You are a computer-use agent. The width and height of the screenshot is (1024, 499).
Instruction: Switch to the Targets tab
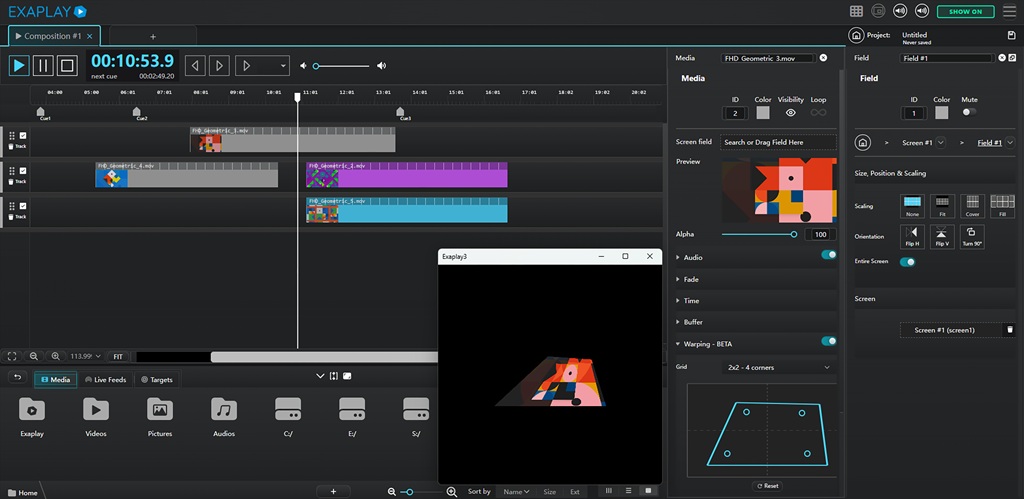(157, 380)
